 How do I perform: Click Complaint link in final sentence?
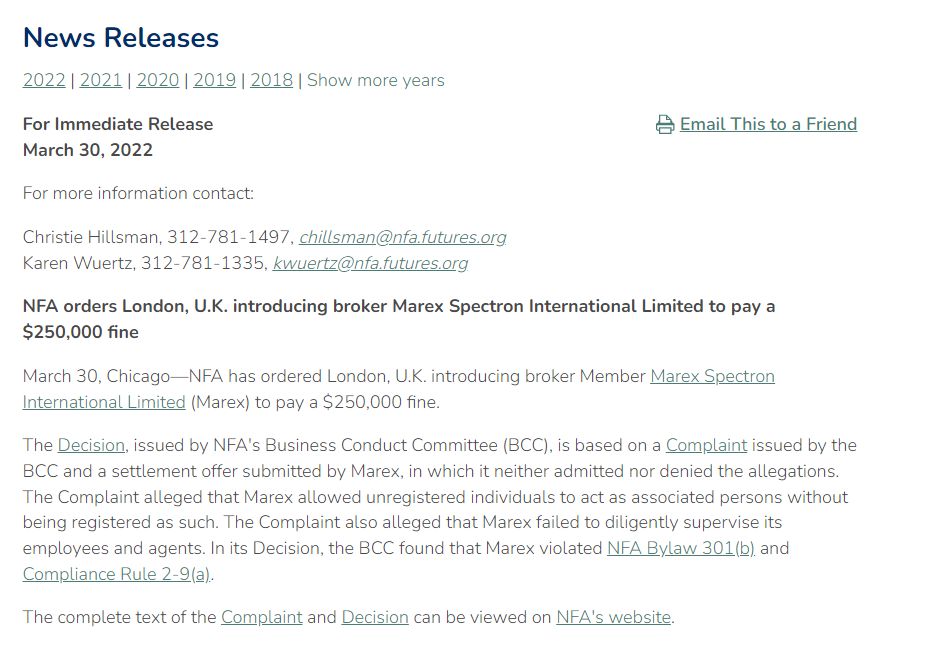[x=262, y=618]
